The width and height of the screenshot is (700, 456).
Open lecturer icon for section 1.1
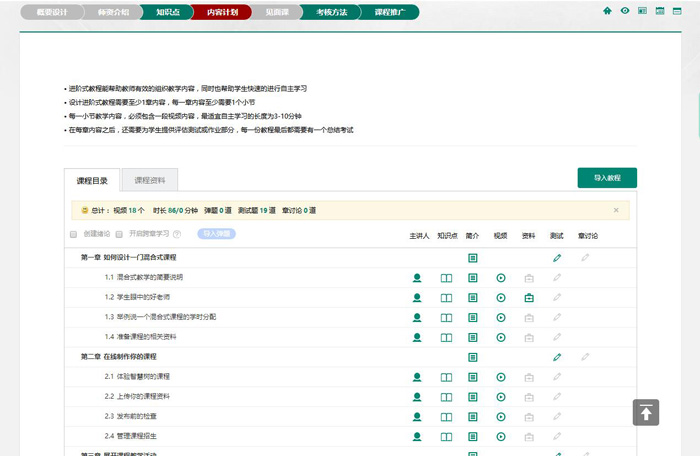pyautogui.click(x=417, y=278)
